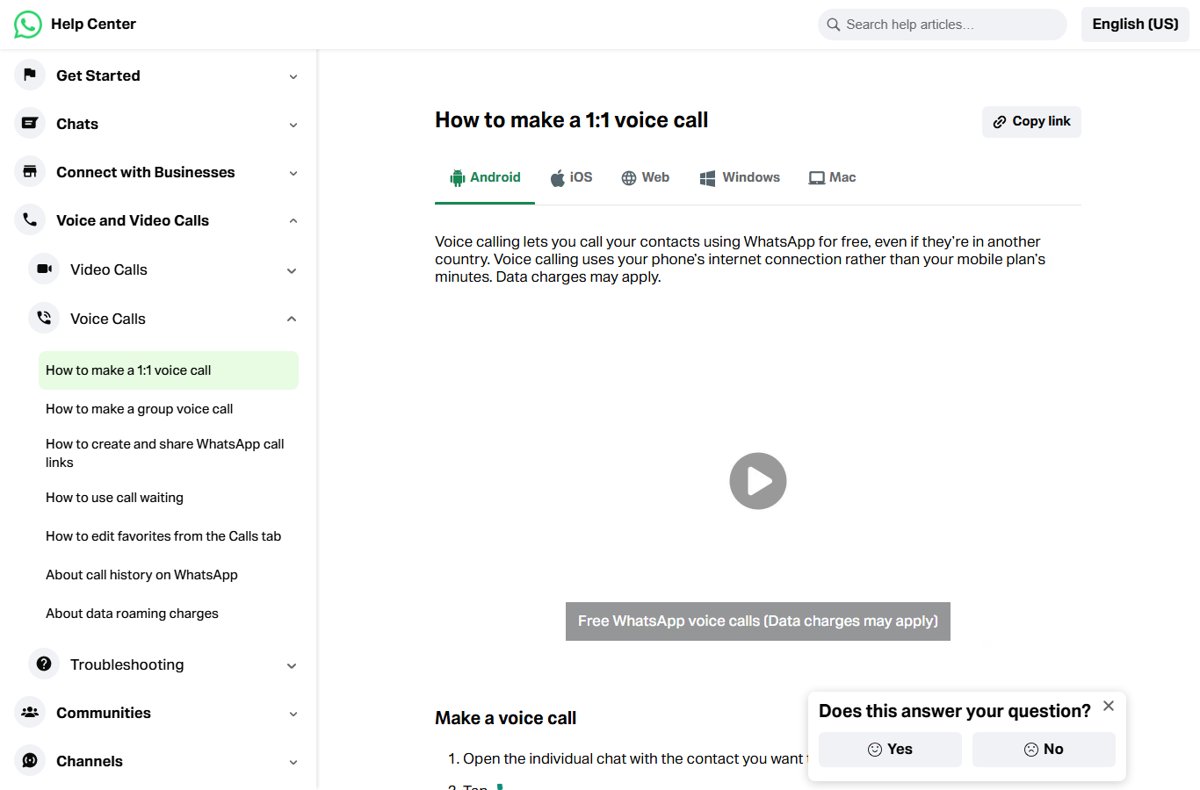Click the Android robot icon
The height and width of the screenshot is (790, 1200).
458,178
